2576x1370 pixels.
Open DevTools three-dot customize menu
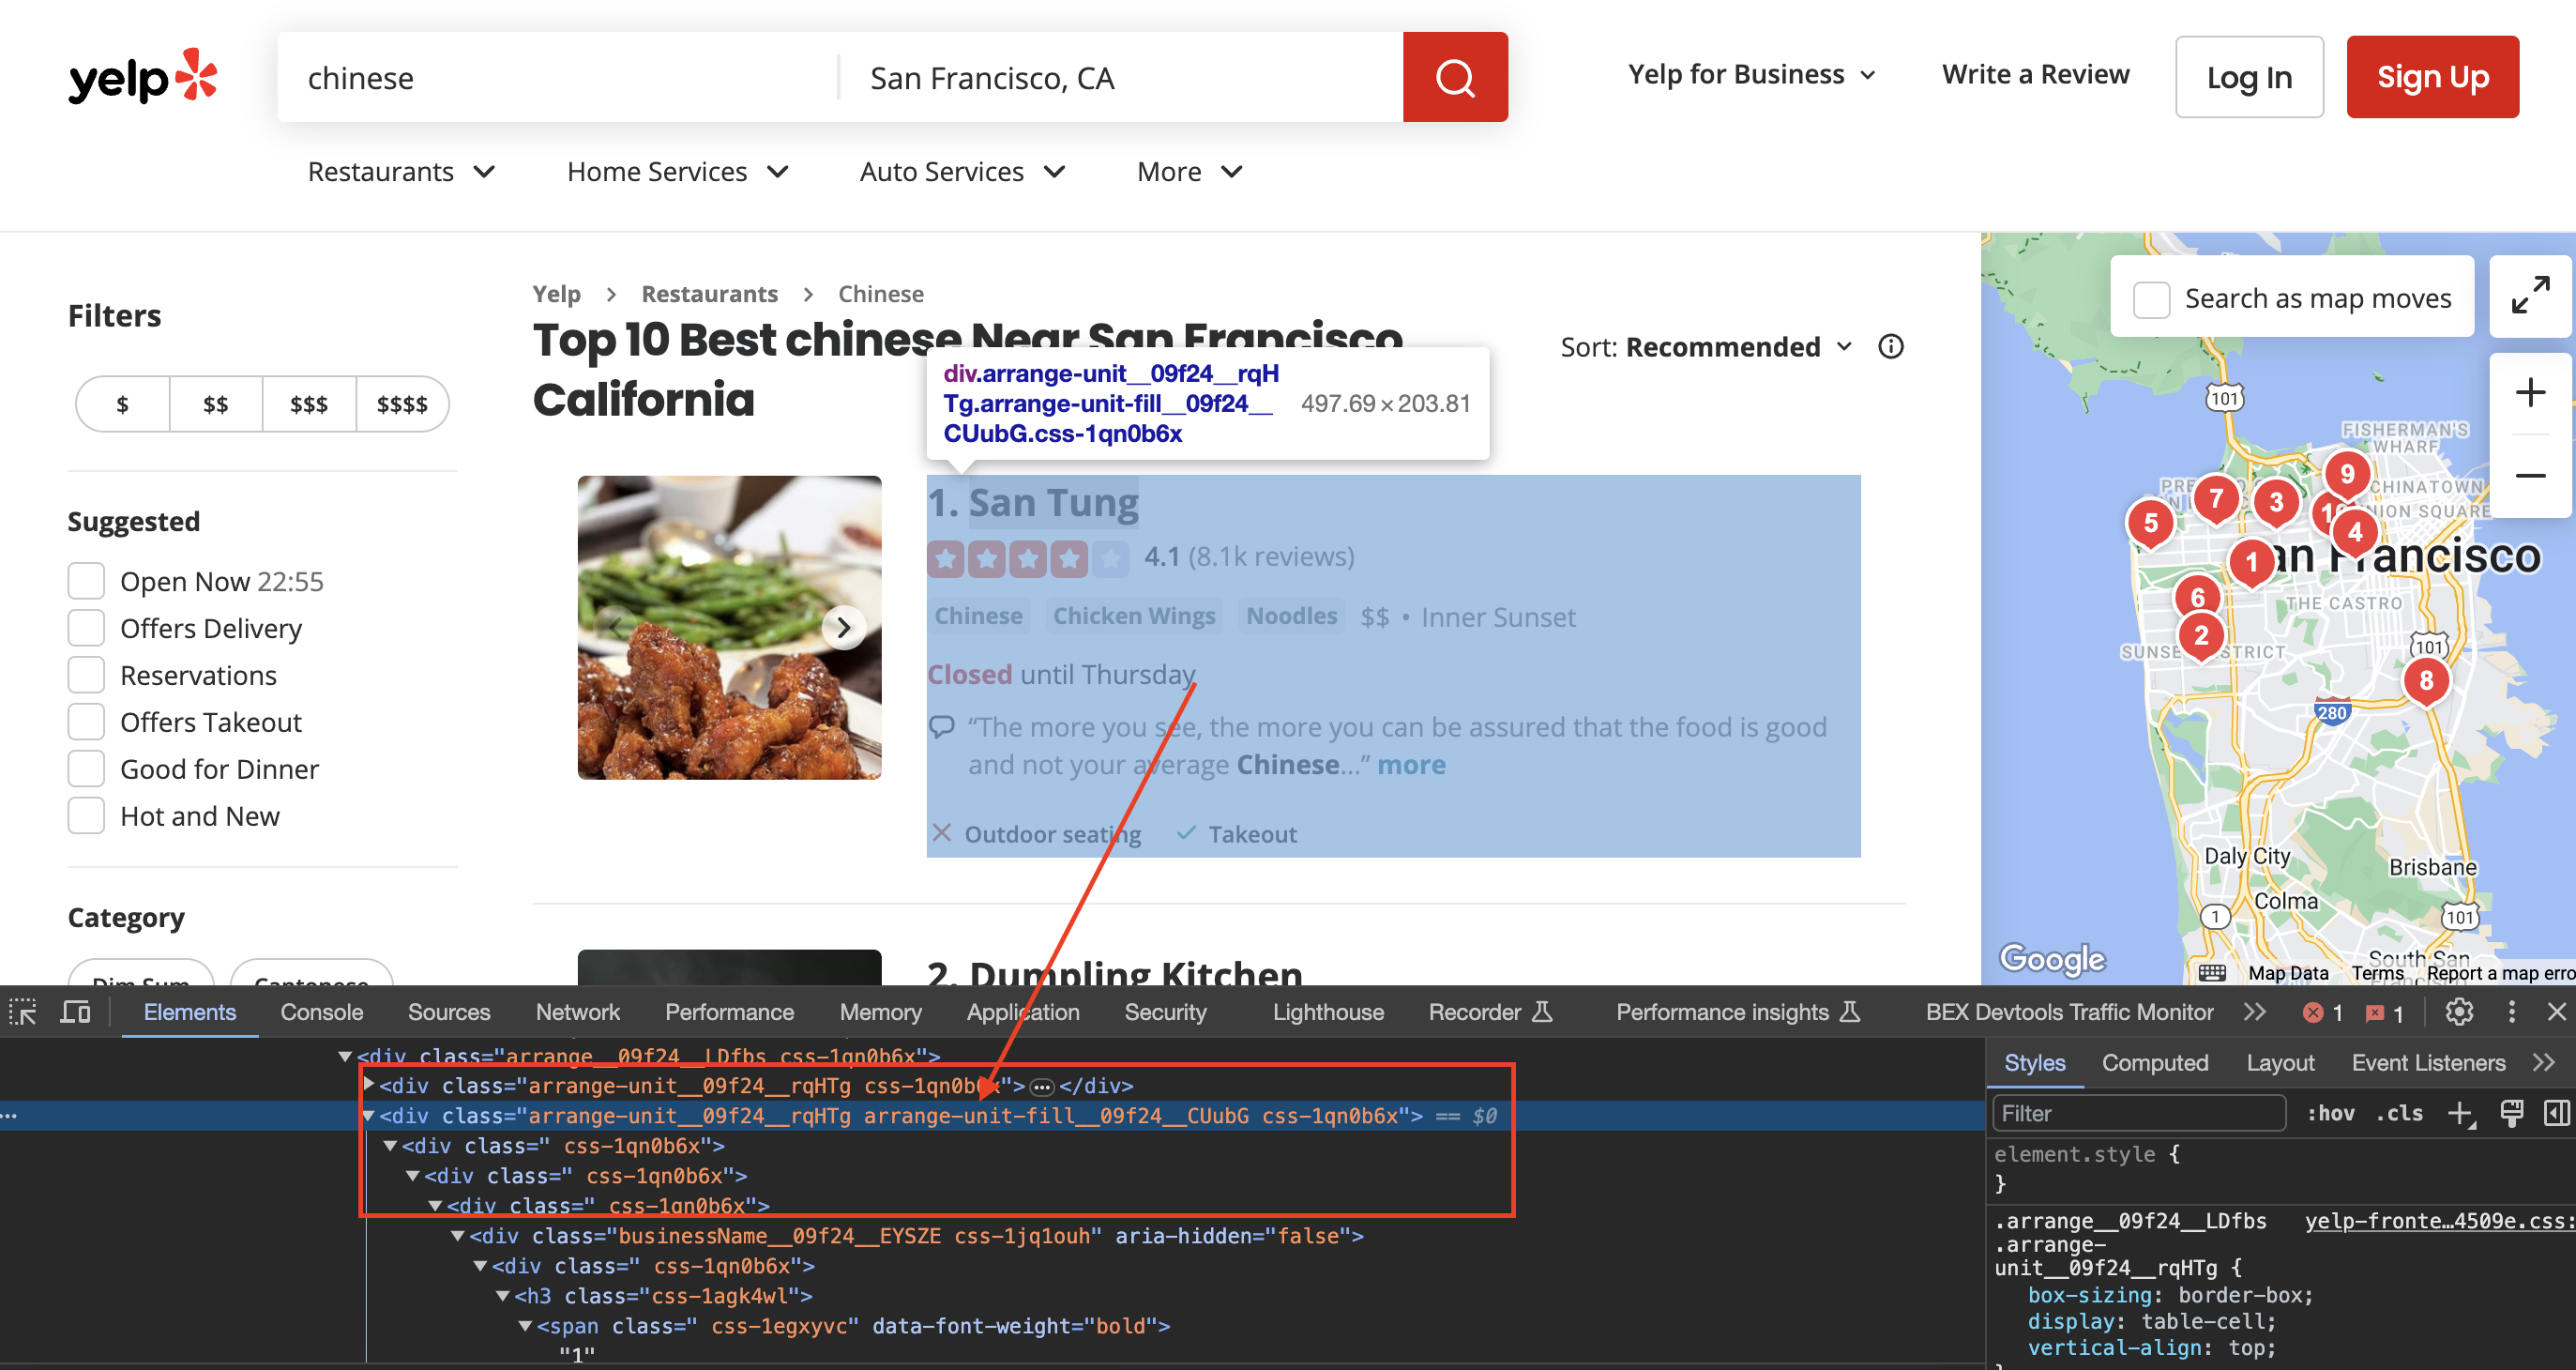(2511, 1012)
